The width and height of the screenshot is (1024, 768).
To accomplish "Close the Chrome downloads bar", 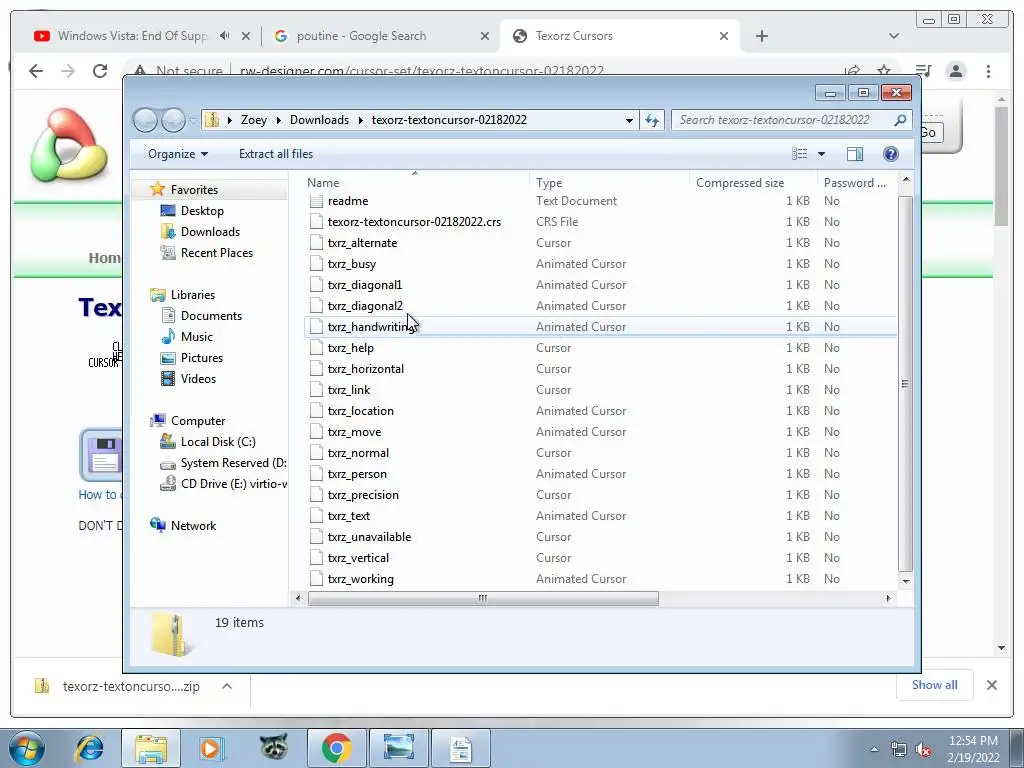I will click(991, 685).
